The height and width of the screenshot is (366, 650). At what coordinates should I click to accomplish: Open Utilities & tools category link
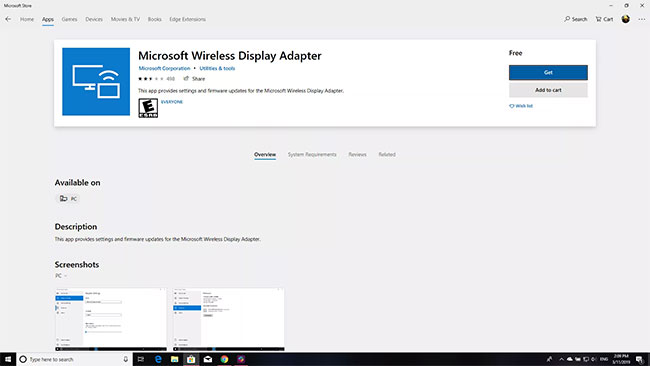point(217,68)
